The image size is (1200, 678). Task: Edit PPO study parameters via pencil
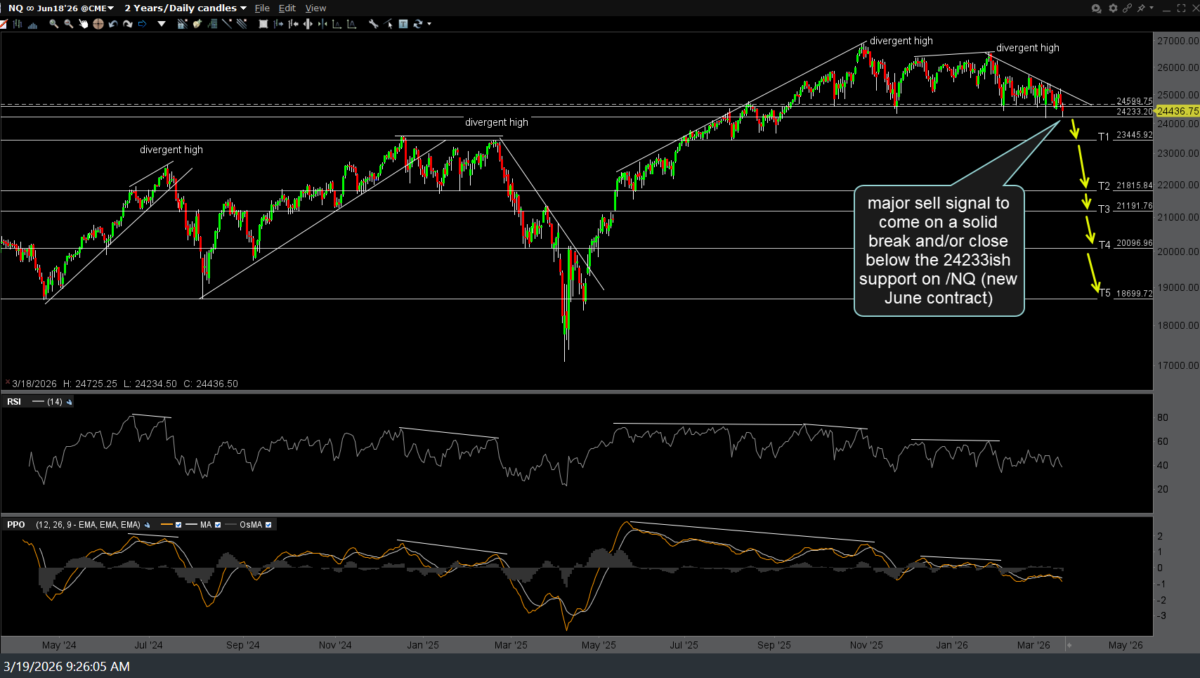148,525
